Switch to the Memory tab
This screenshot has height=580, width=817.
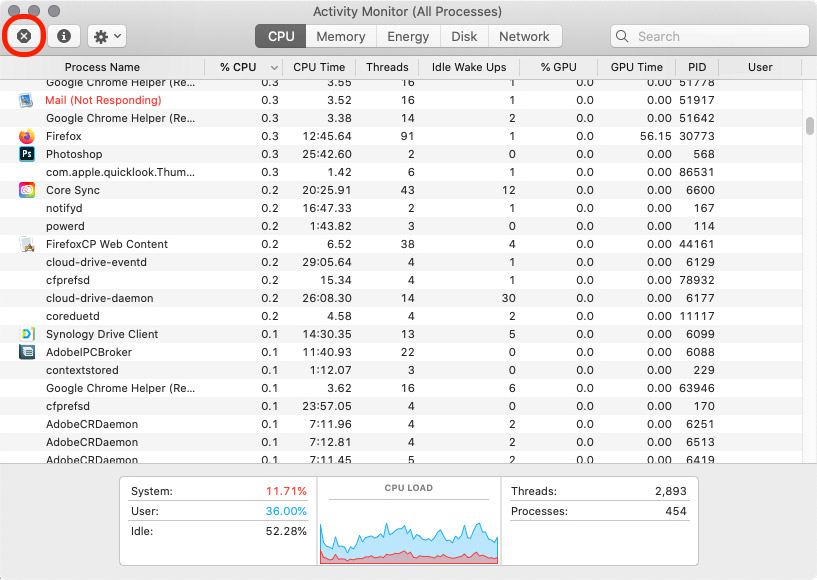pos(341,36)
